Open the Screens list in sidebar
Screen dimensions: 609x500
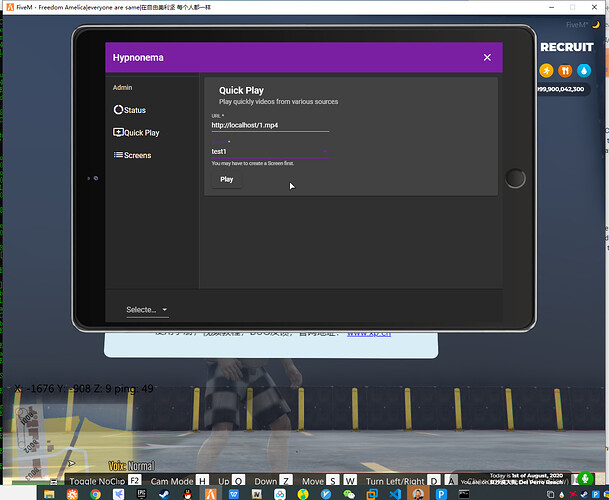click(x=132, y=155)
